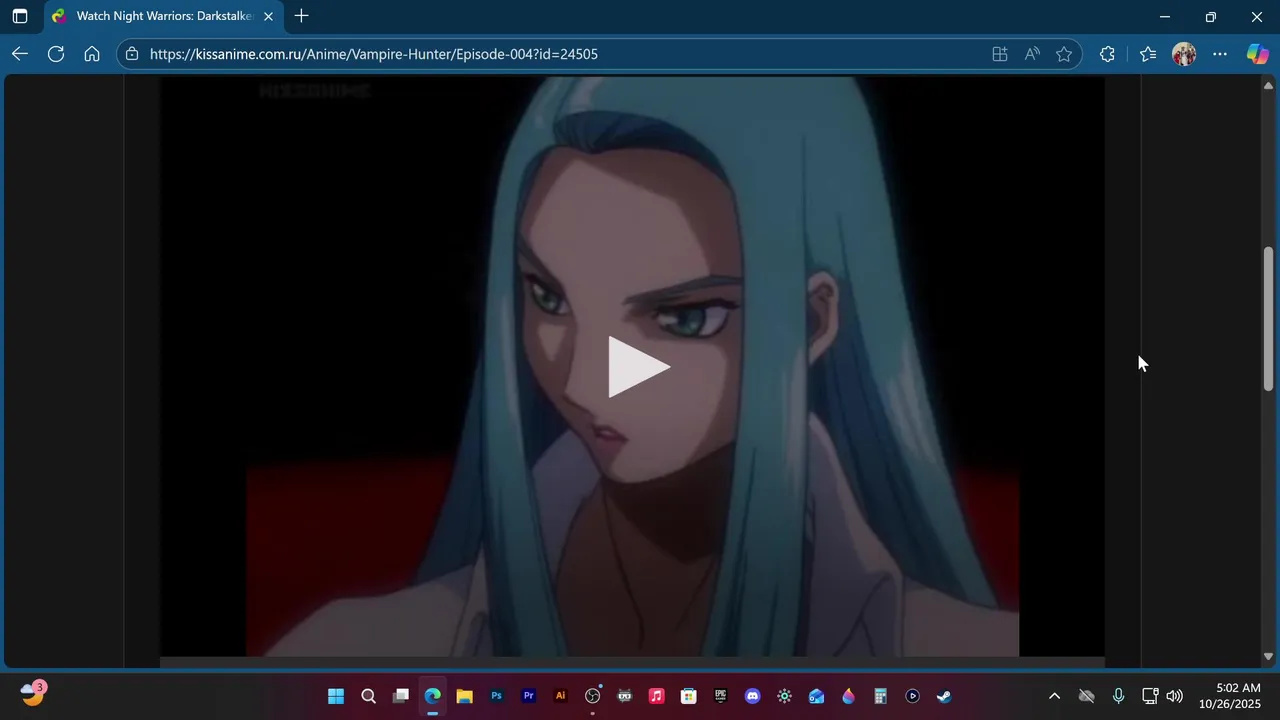Open Microsoft Store from taskbar
This screenshot has height=720, width=1280.
tap(688, 696)
